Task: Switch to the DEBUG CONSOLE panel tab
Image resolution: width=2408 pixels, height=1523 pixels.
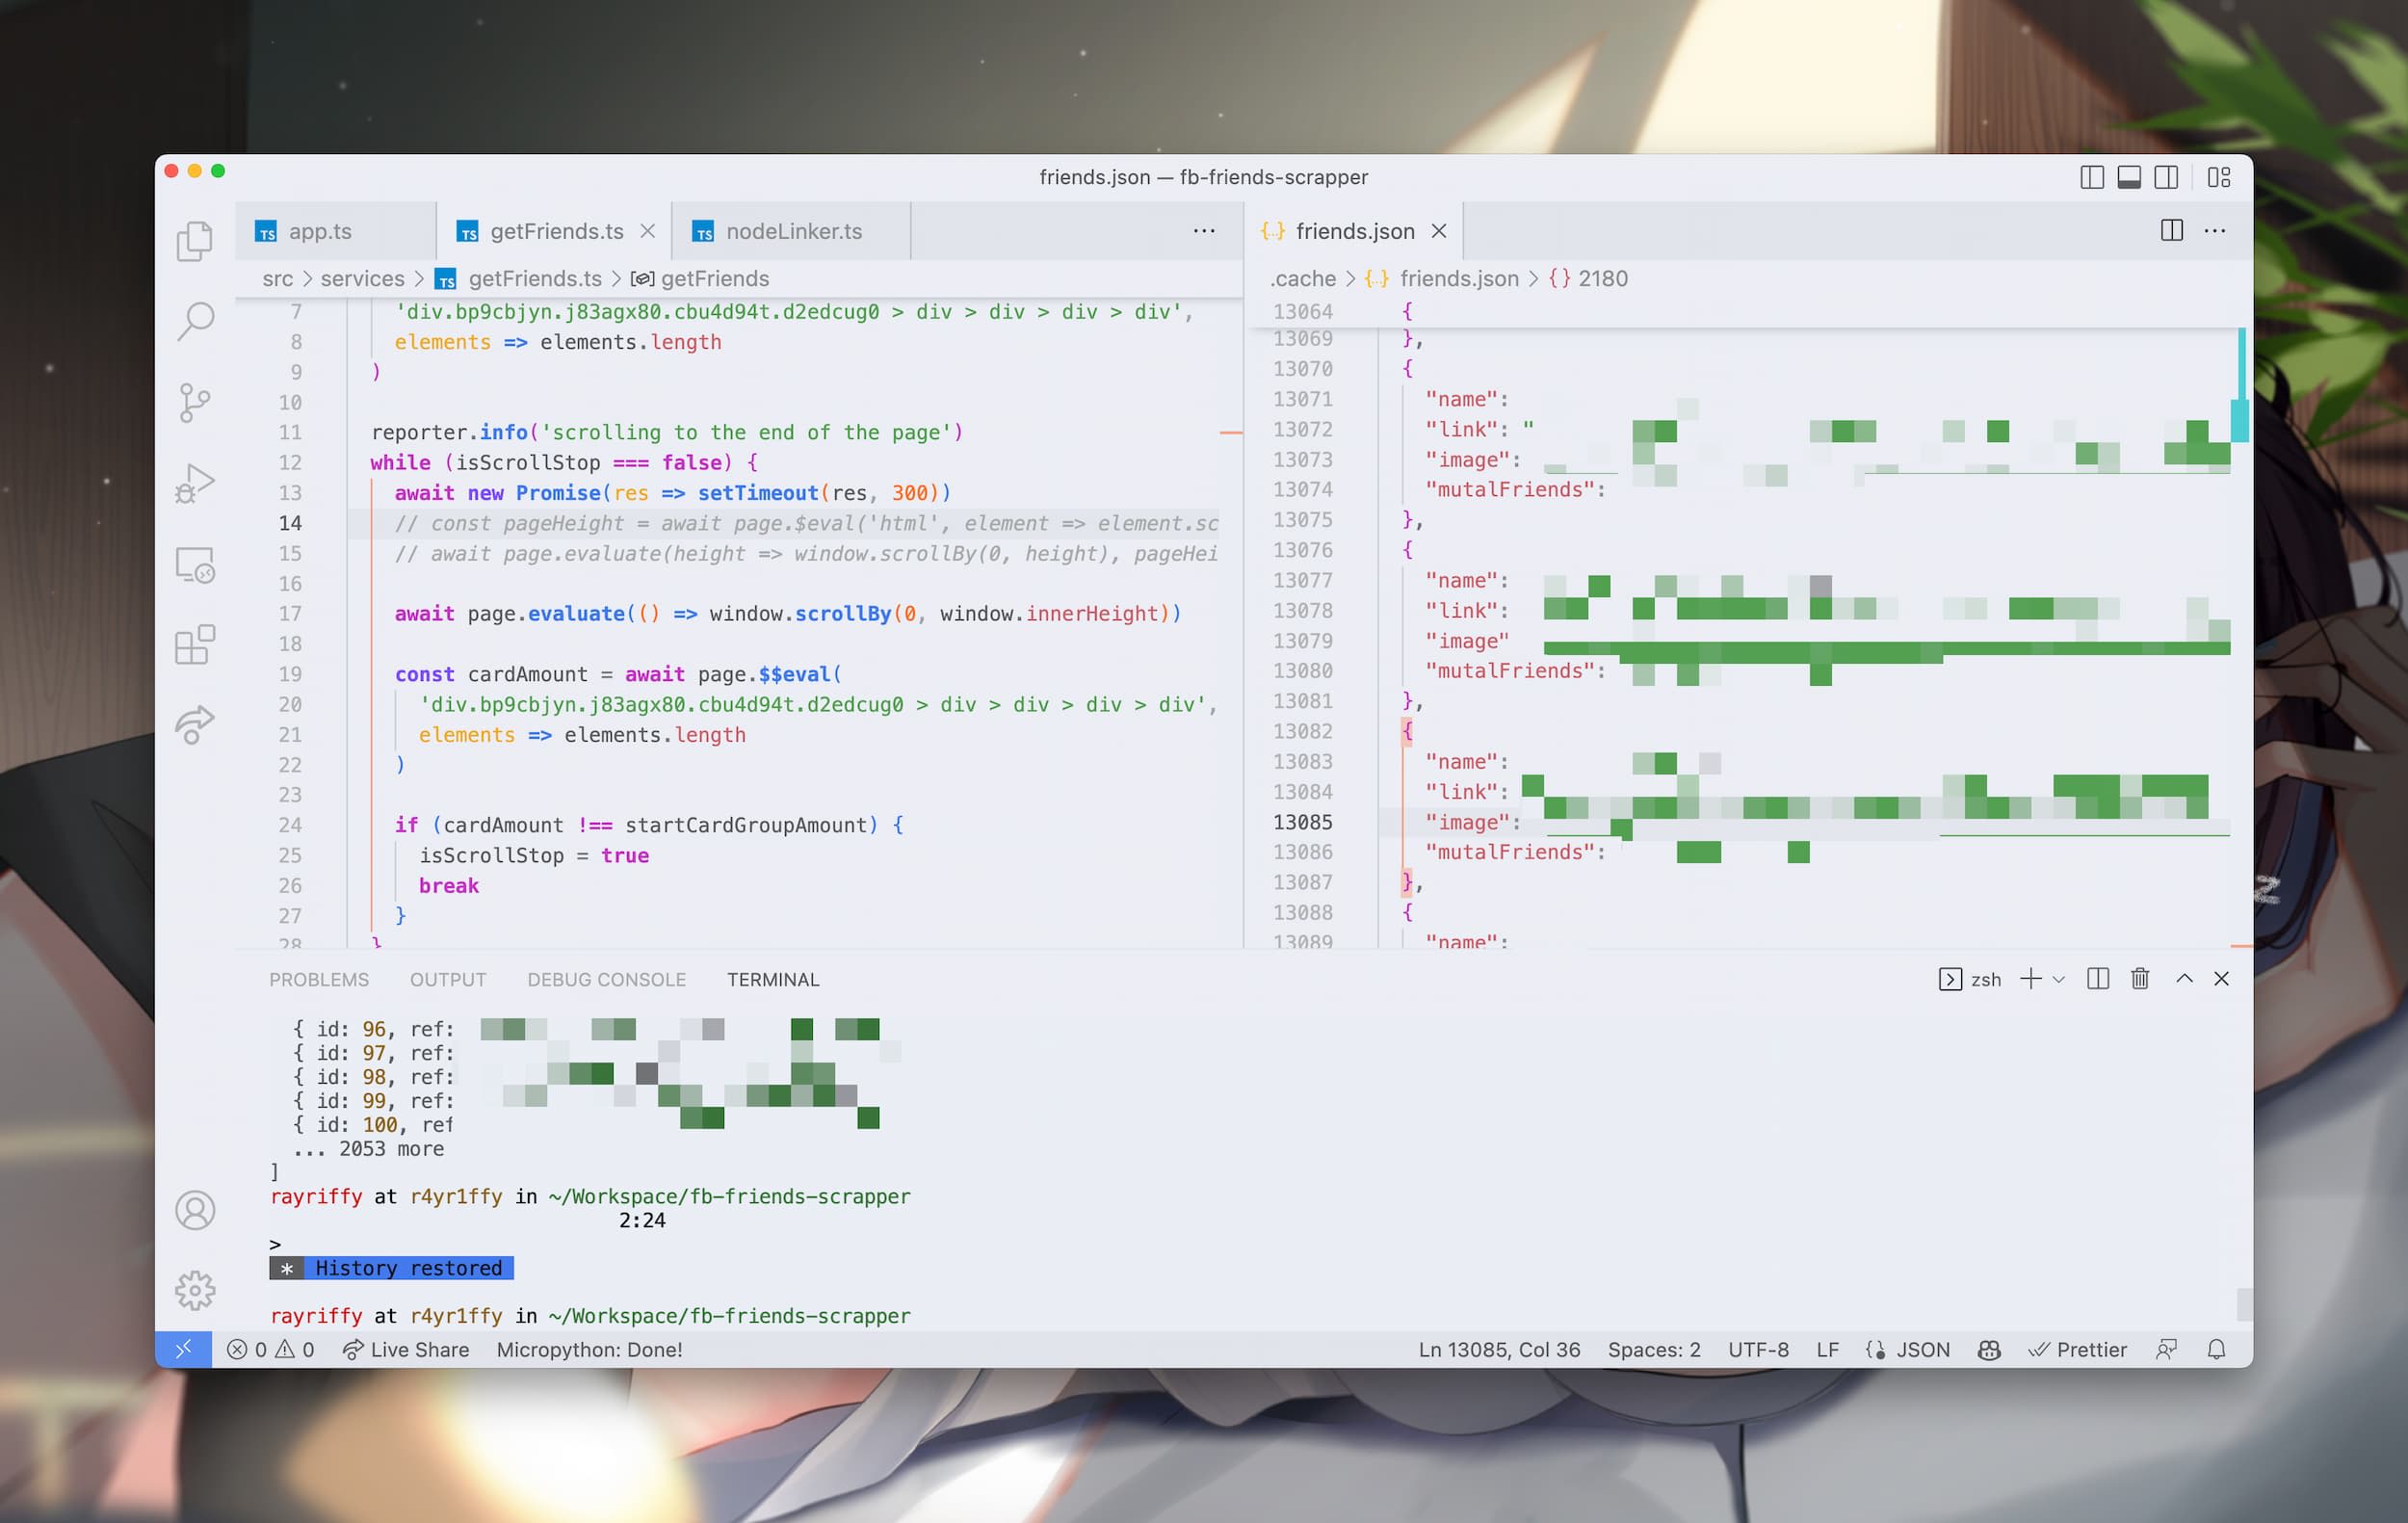Action: (x=606, y=980)
